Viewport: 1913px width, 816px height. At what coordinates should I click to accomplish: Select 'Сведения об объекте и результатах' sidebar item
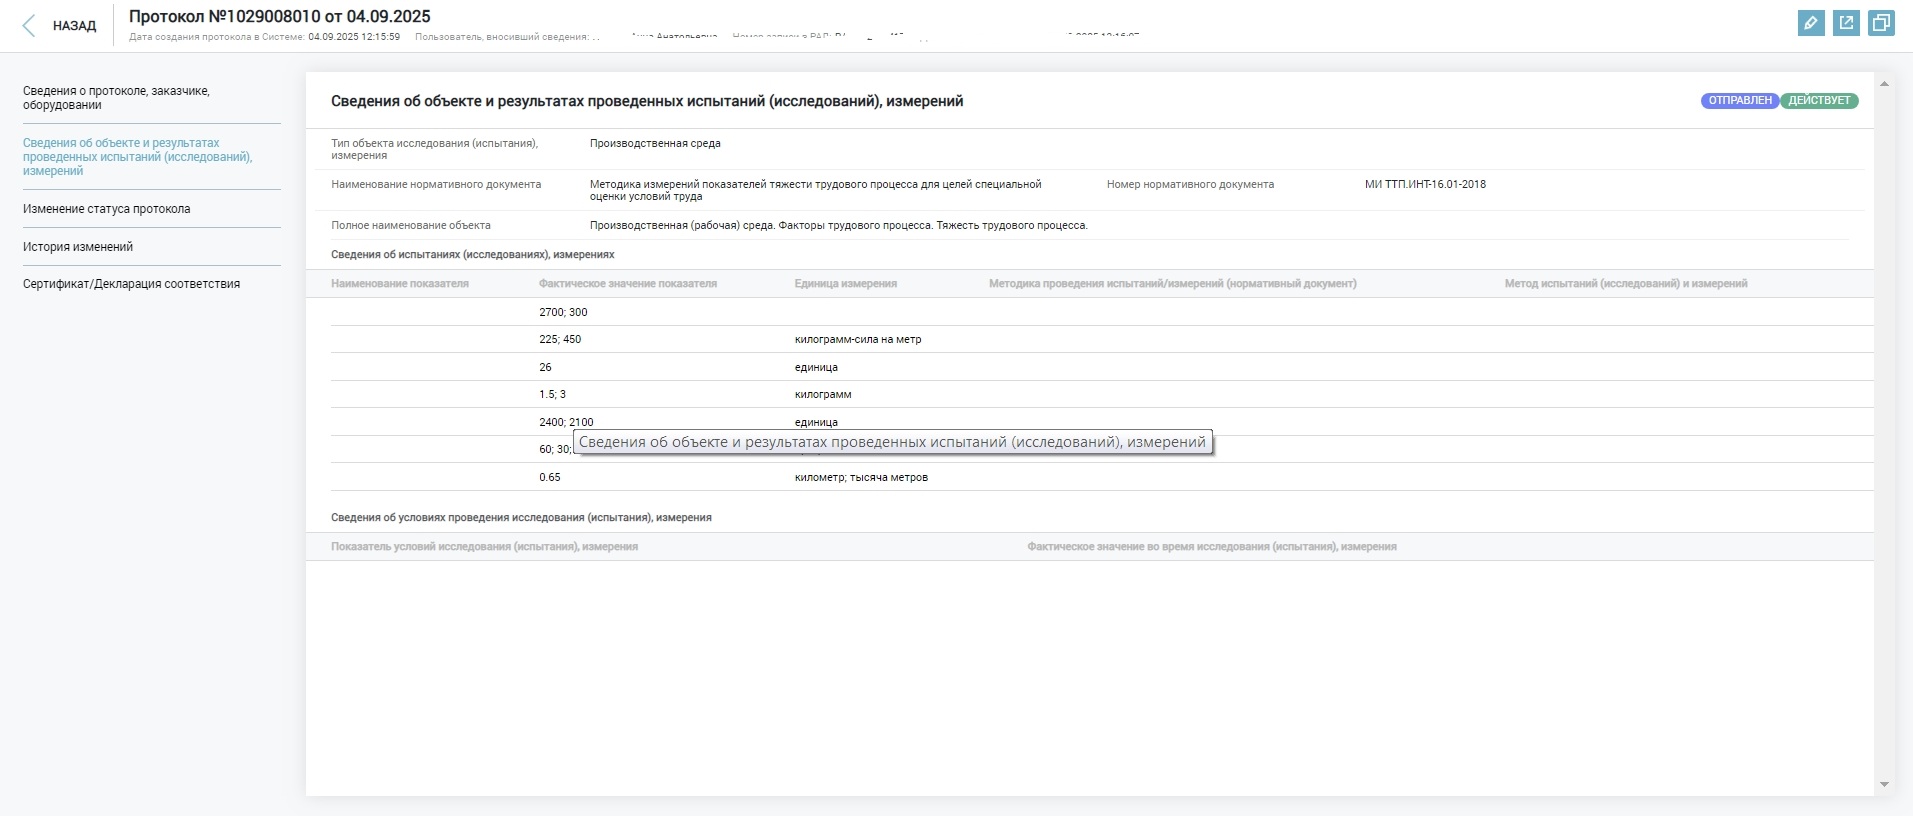(x=138, y=157)
